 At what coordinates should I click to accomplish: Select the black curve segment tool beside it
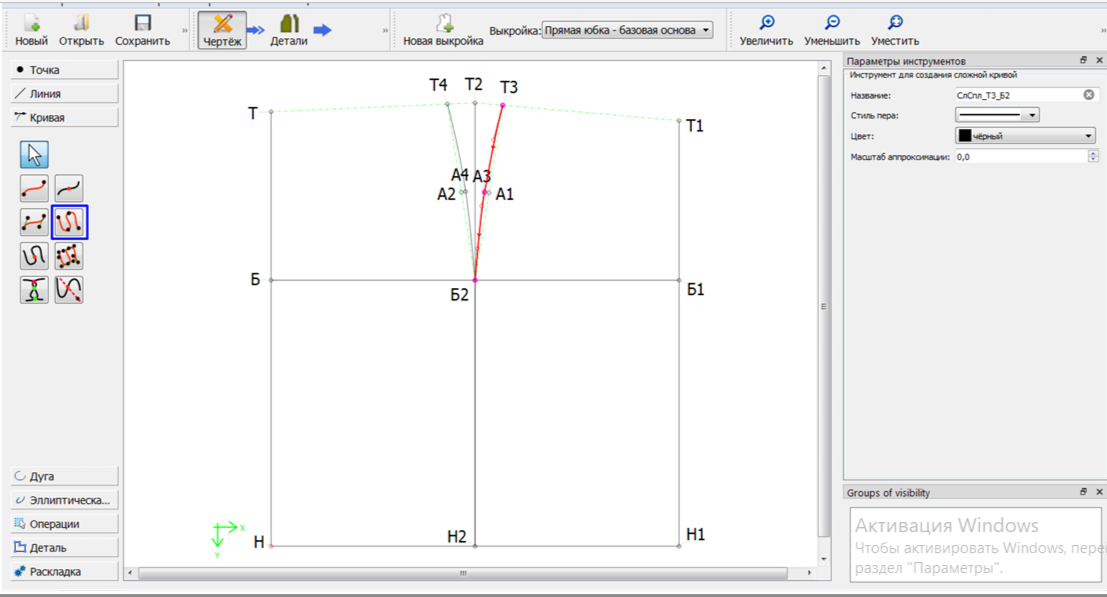(68, 188)
